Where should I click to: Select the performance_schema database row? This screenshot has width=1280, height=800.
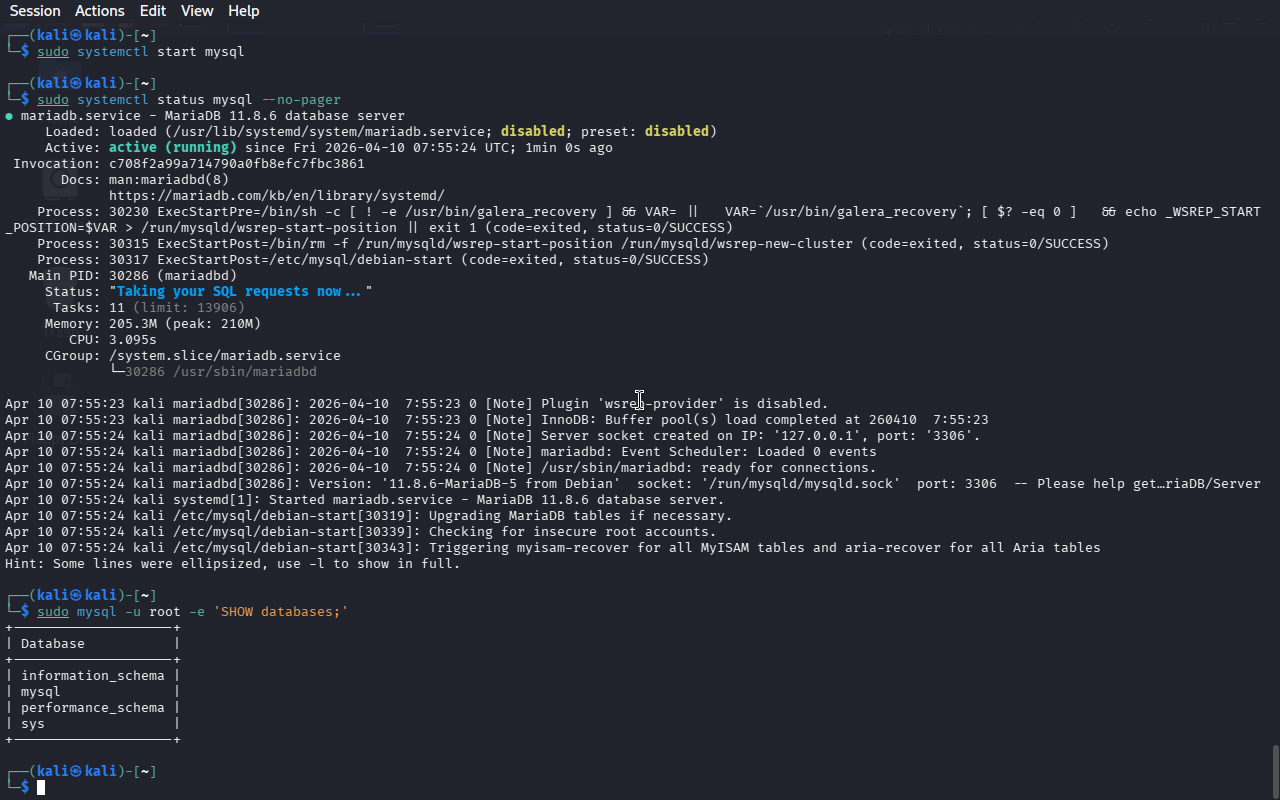[x=92, y=708]
